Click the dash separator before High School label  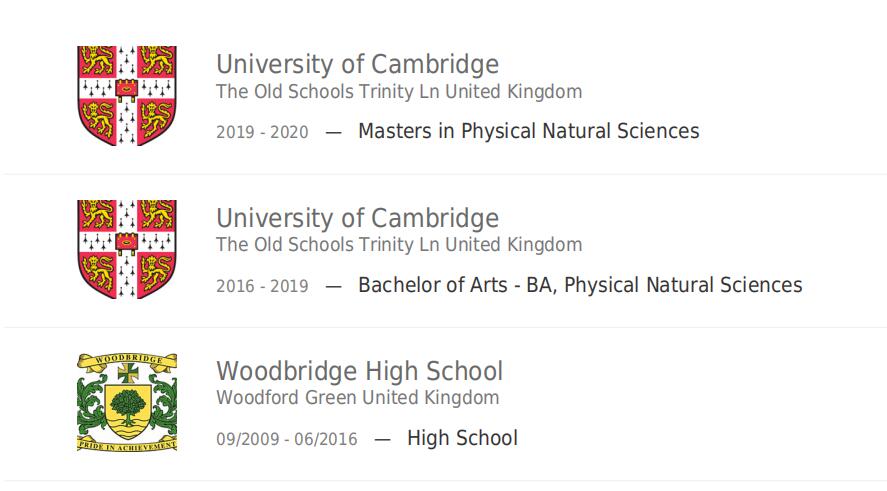tap(382, 440)
